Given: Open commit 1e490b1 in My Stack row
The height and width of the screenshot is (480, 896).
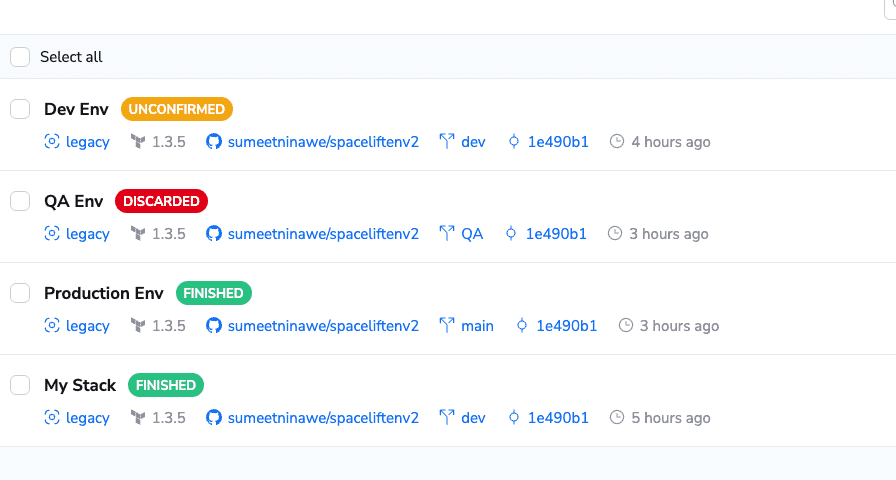Looking at the screenshot, I should point(558,418).
